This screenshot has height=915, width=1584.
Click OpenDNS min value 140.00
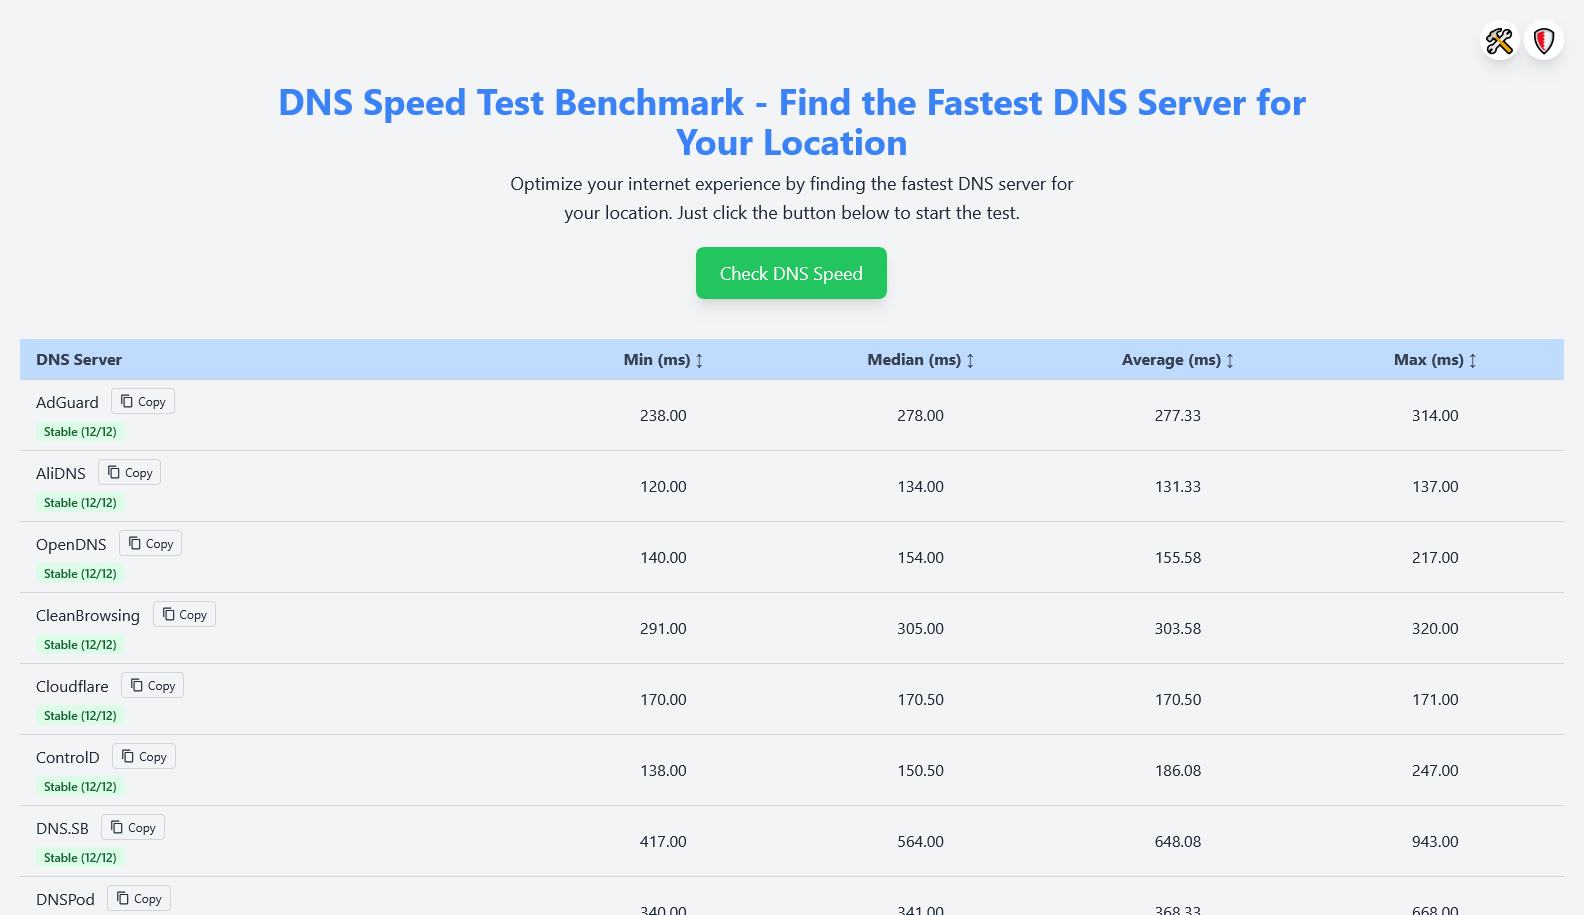pyautogui.click(x=663, y=557)
